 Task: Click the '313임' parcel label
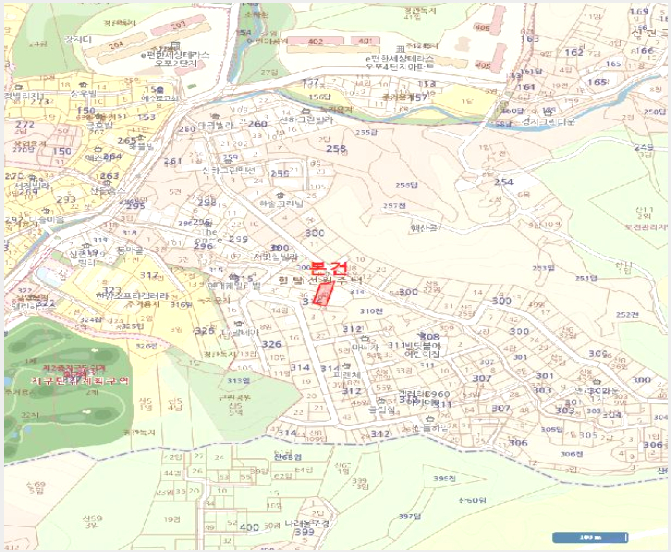click(x=238, y=380)
